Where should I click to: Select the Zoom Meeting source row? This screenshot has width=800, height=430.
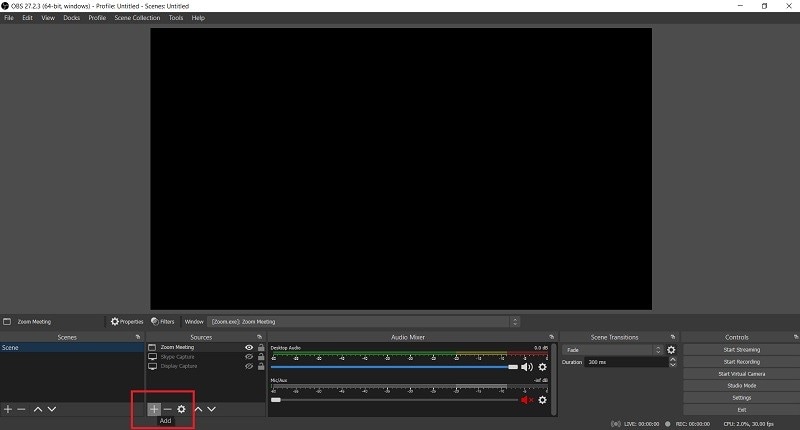(206, 347)
